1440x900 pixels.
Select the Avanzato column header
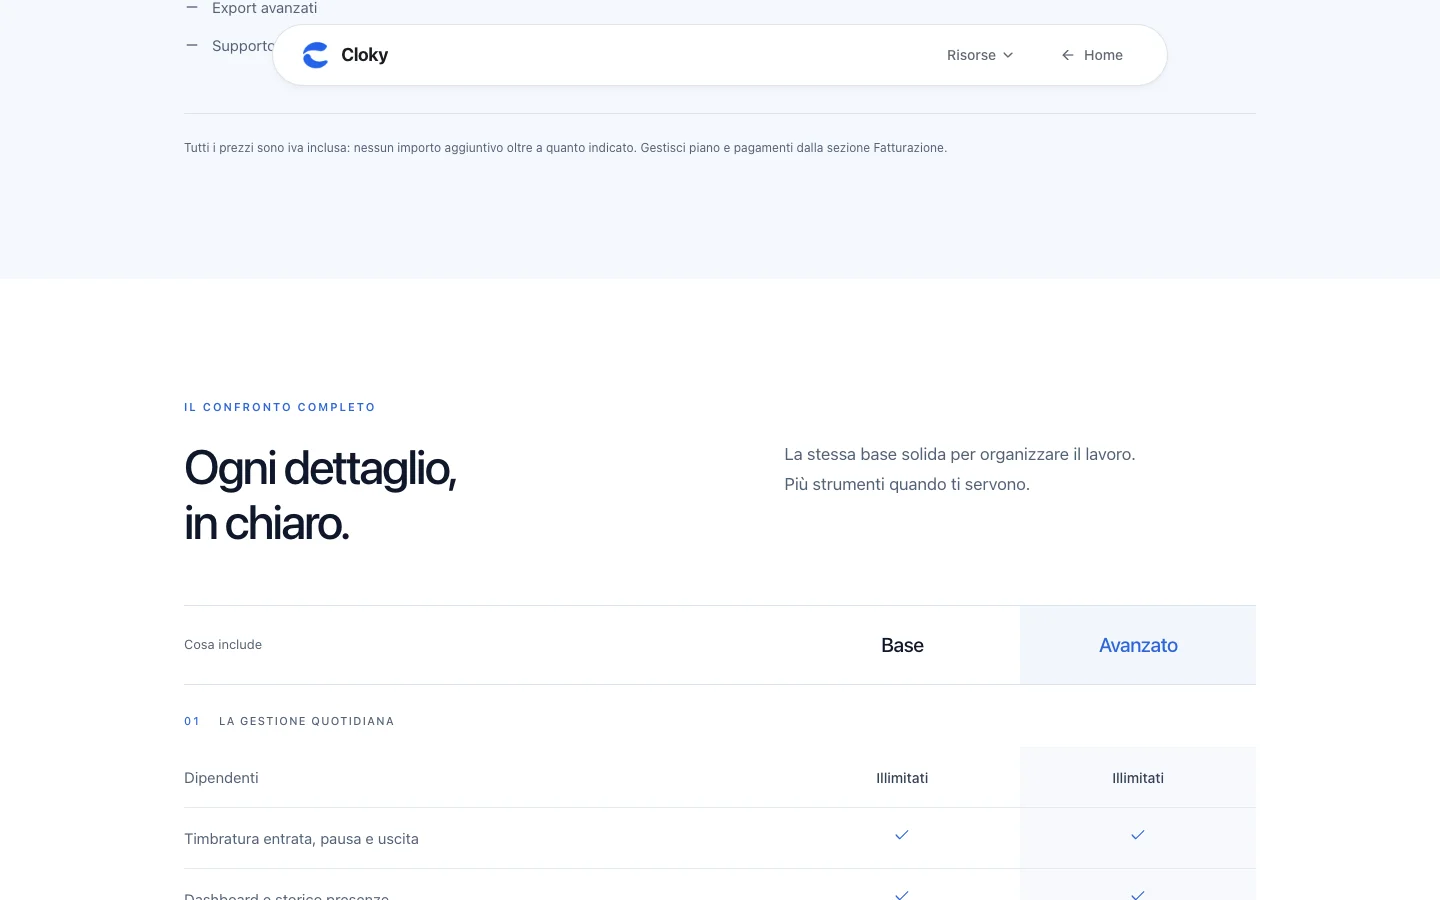(x=1138, y=645)
